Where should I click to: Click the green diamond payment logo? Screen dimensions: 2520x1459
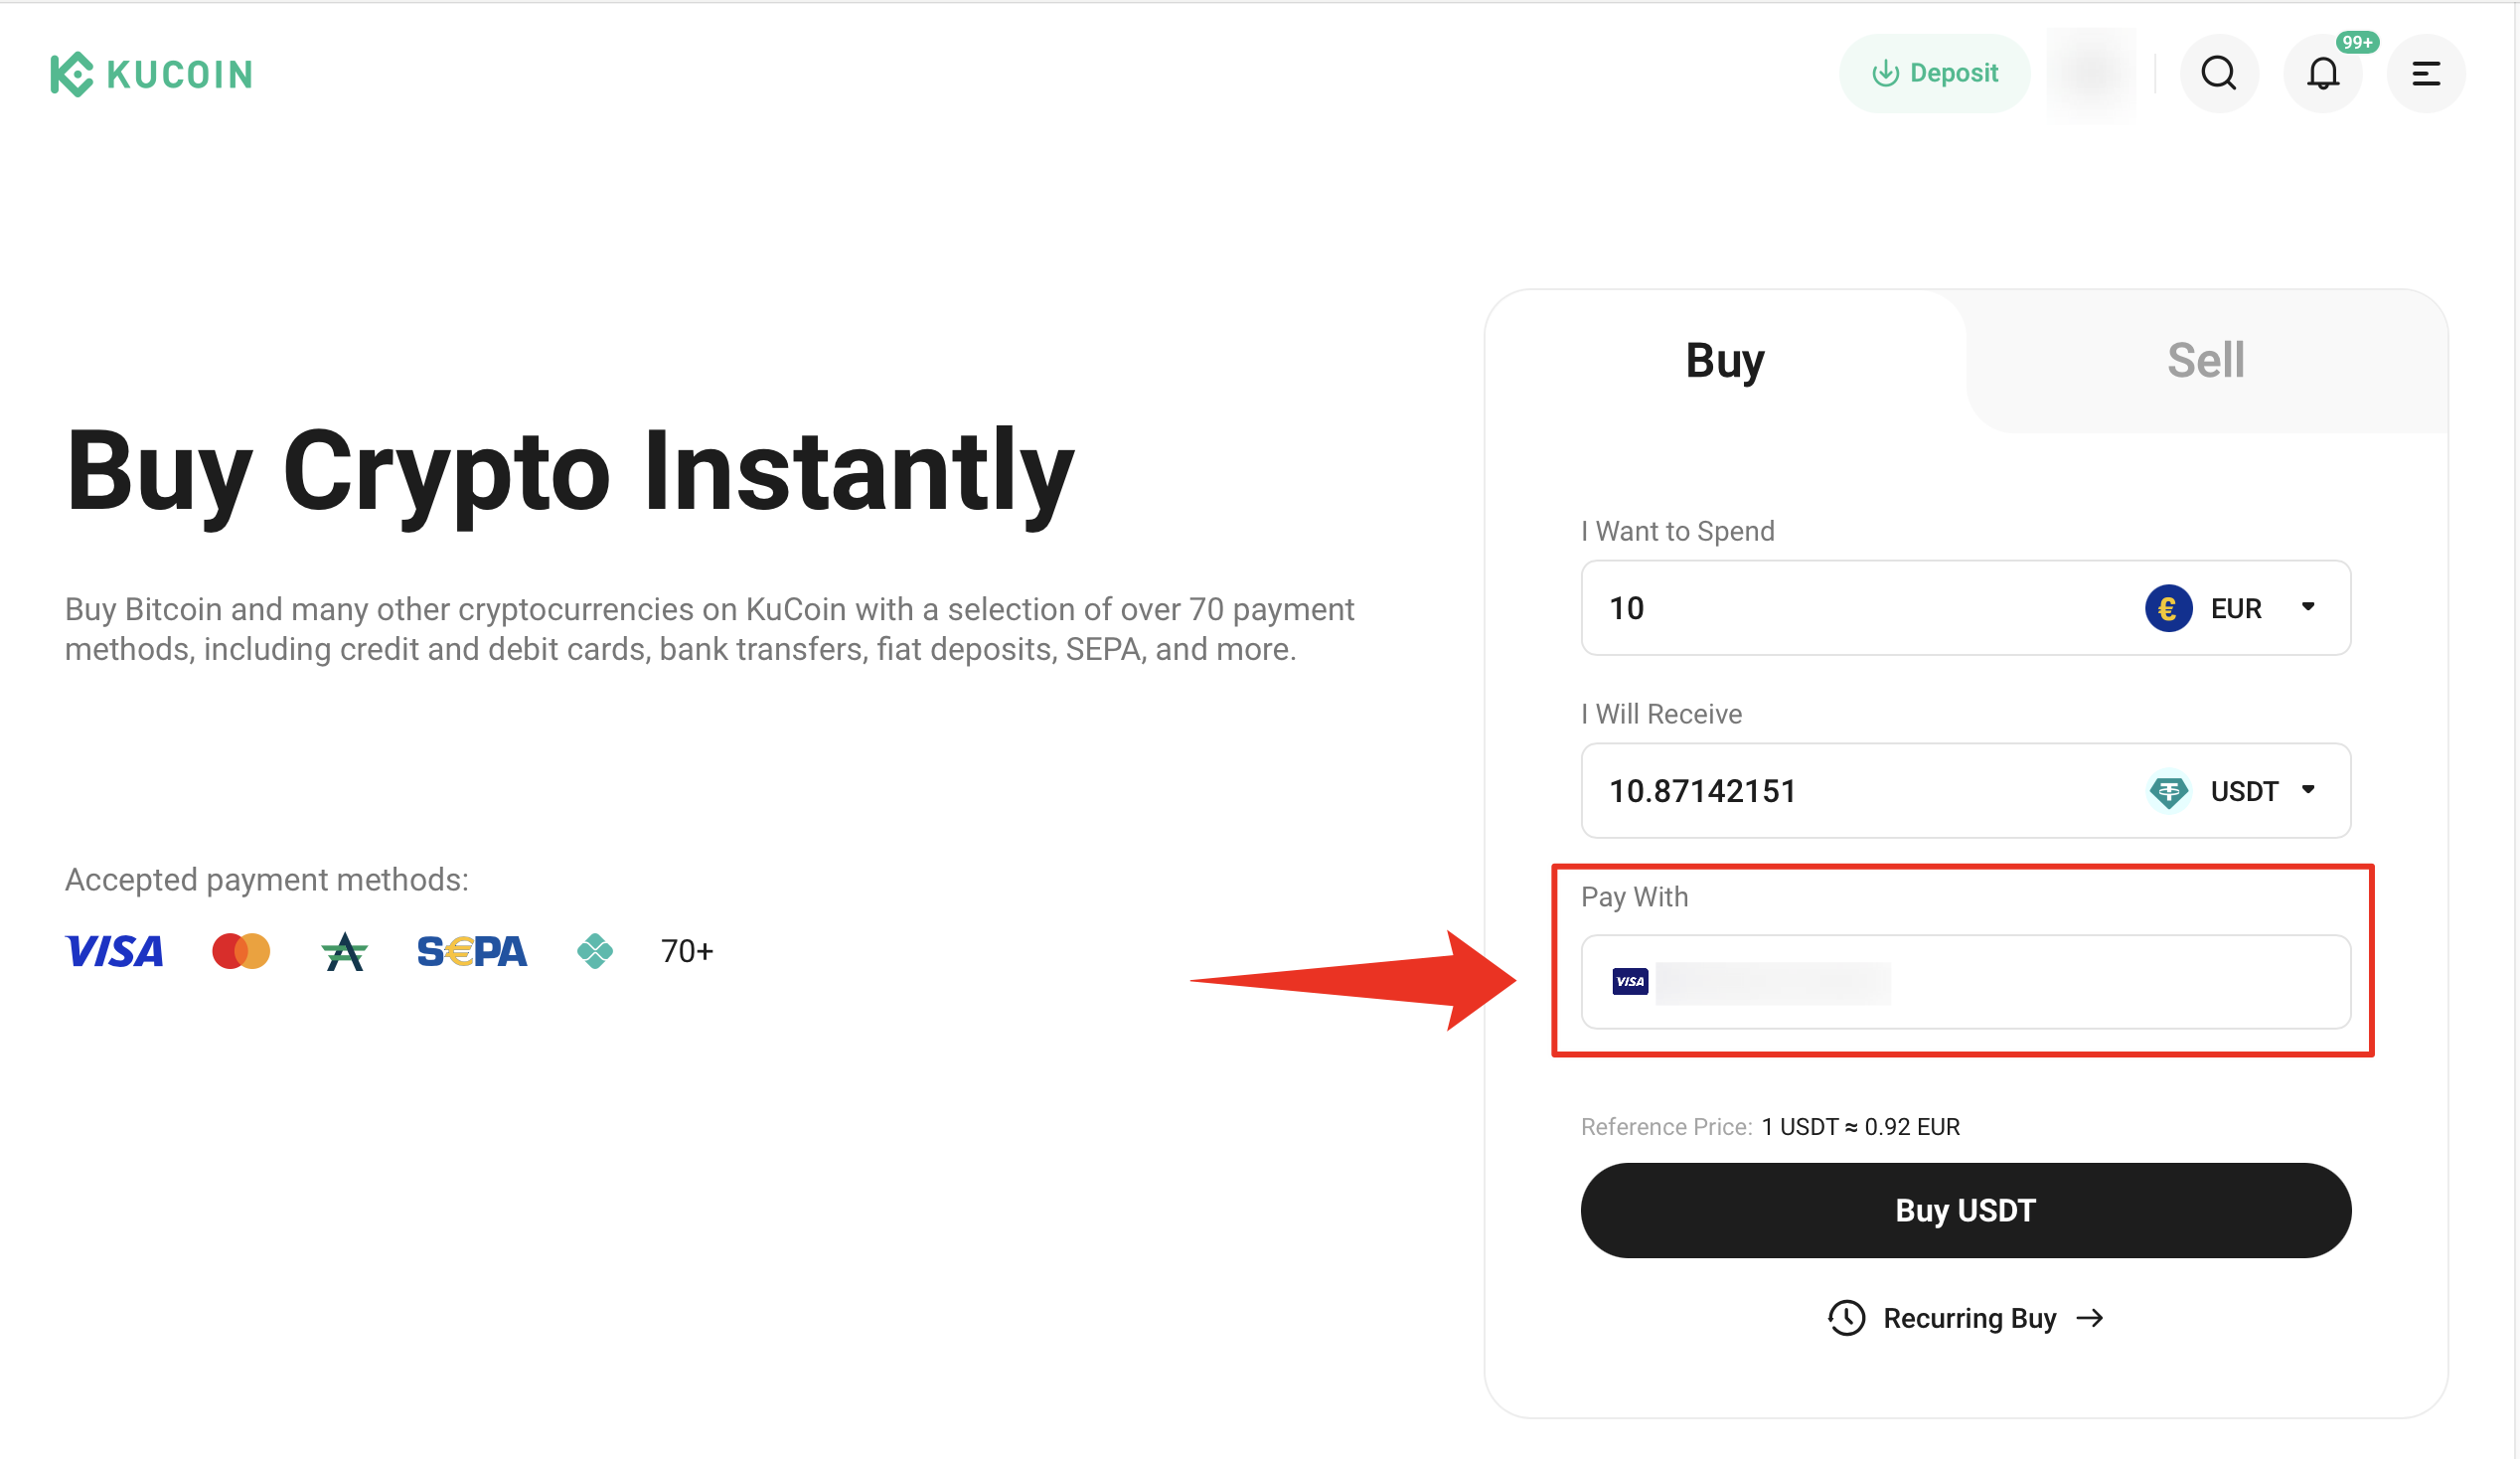(595, 951)
